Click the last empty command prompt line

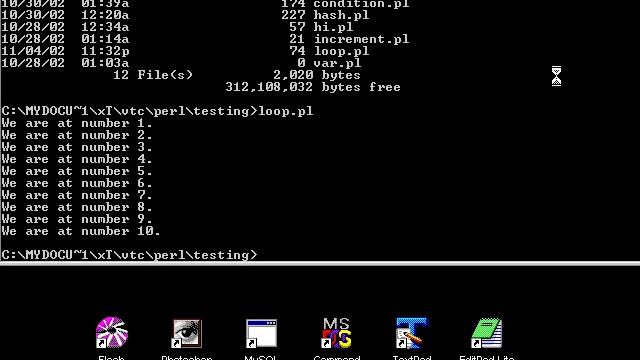129,255
